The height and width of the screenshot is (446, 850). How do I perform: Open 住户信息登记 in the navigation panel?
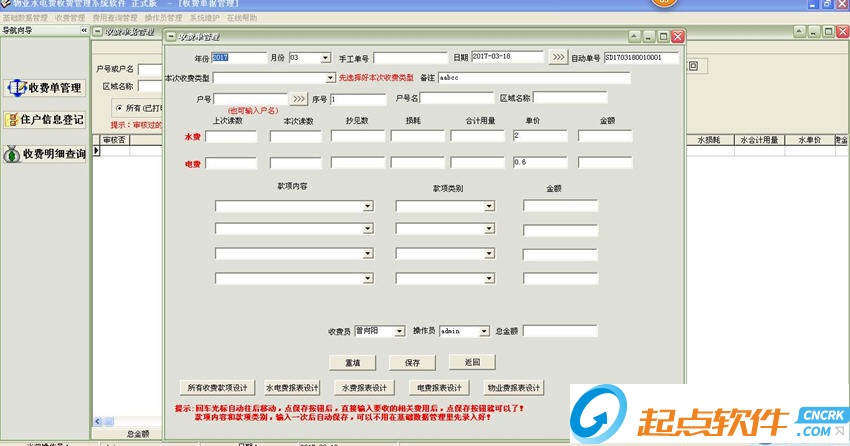(x=45, y=120)
